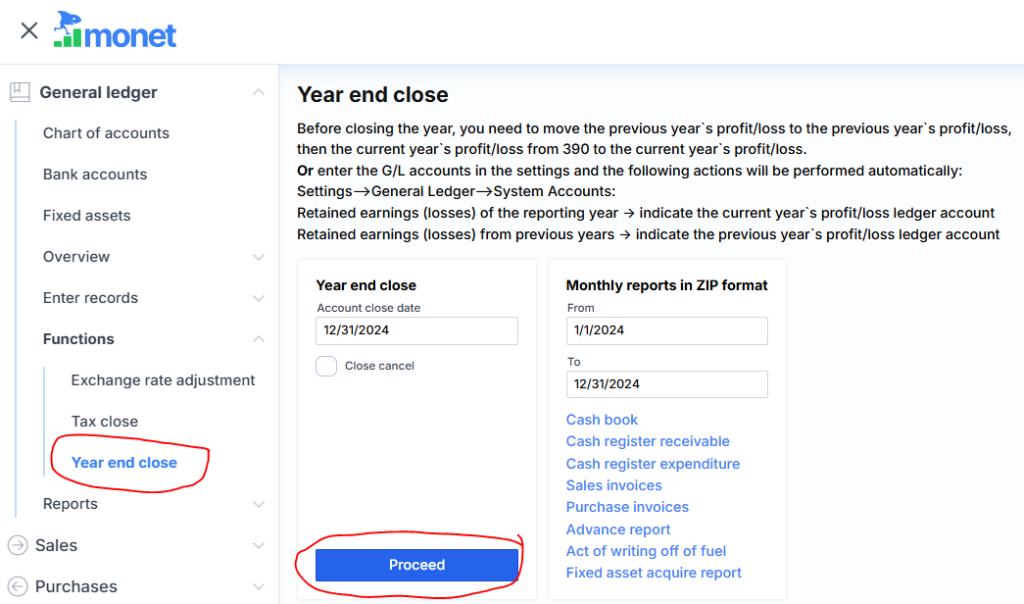Enable the Close cancel checkbox
1024x604 pixels.
(326, 366)
